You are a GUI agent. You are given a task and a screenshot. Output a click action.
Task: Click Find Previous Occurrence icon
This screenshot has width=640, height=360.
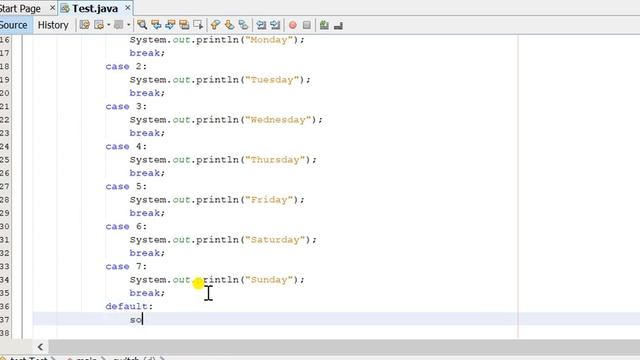(x=156, y=25)
